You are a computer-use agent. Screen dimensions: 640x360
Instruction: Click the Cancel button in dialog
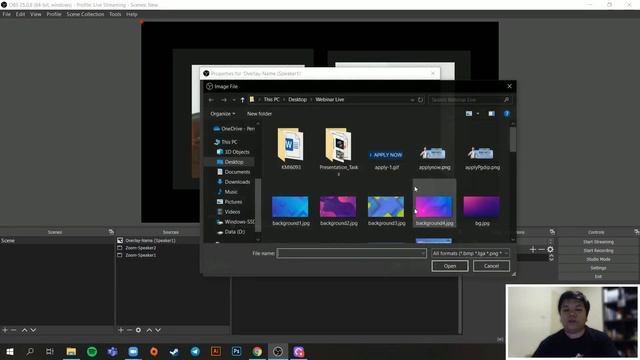(x=491, y=266)
